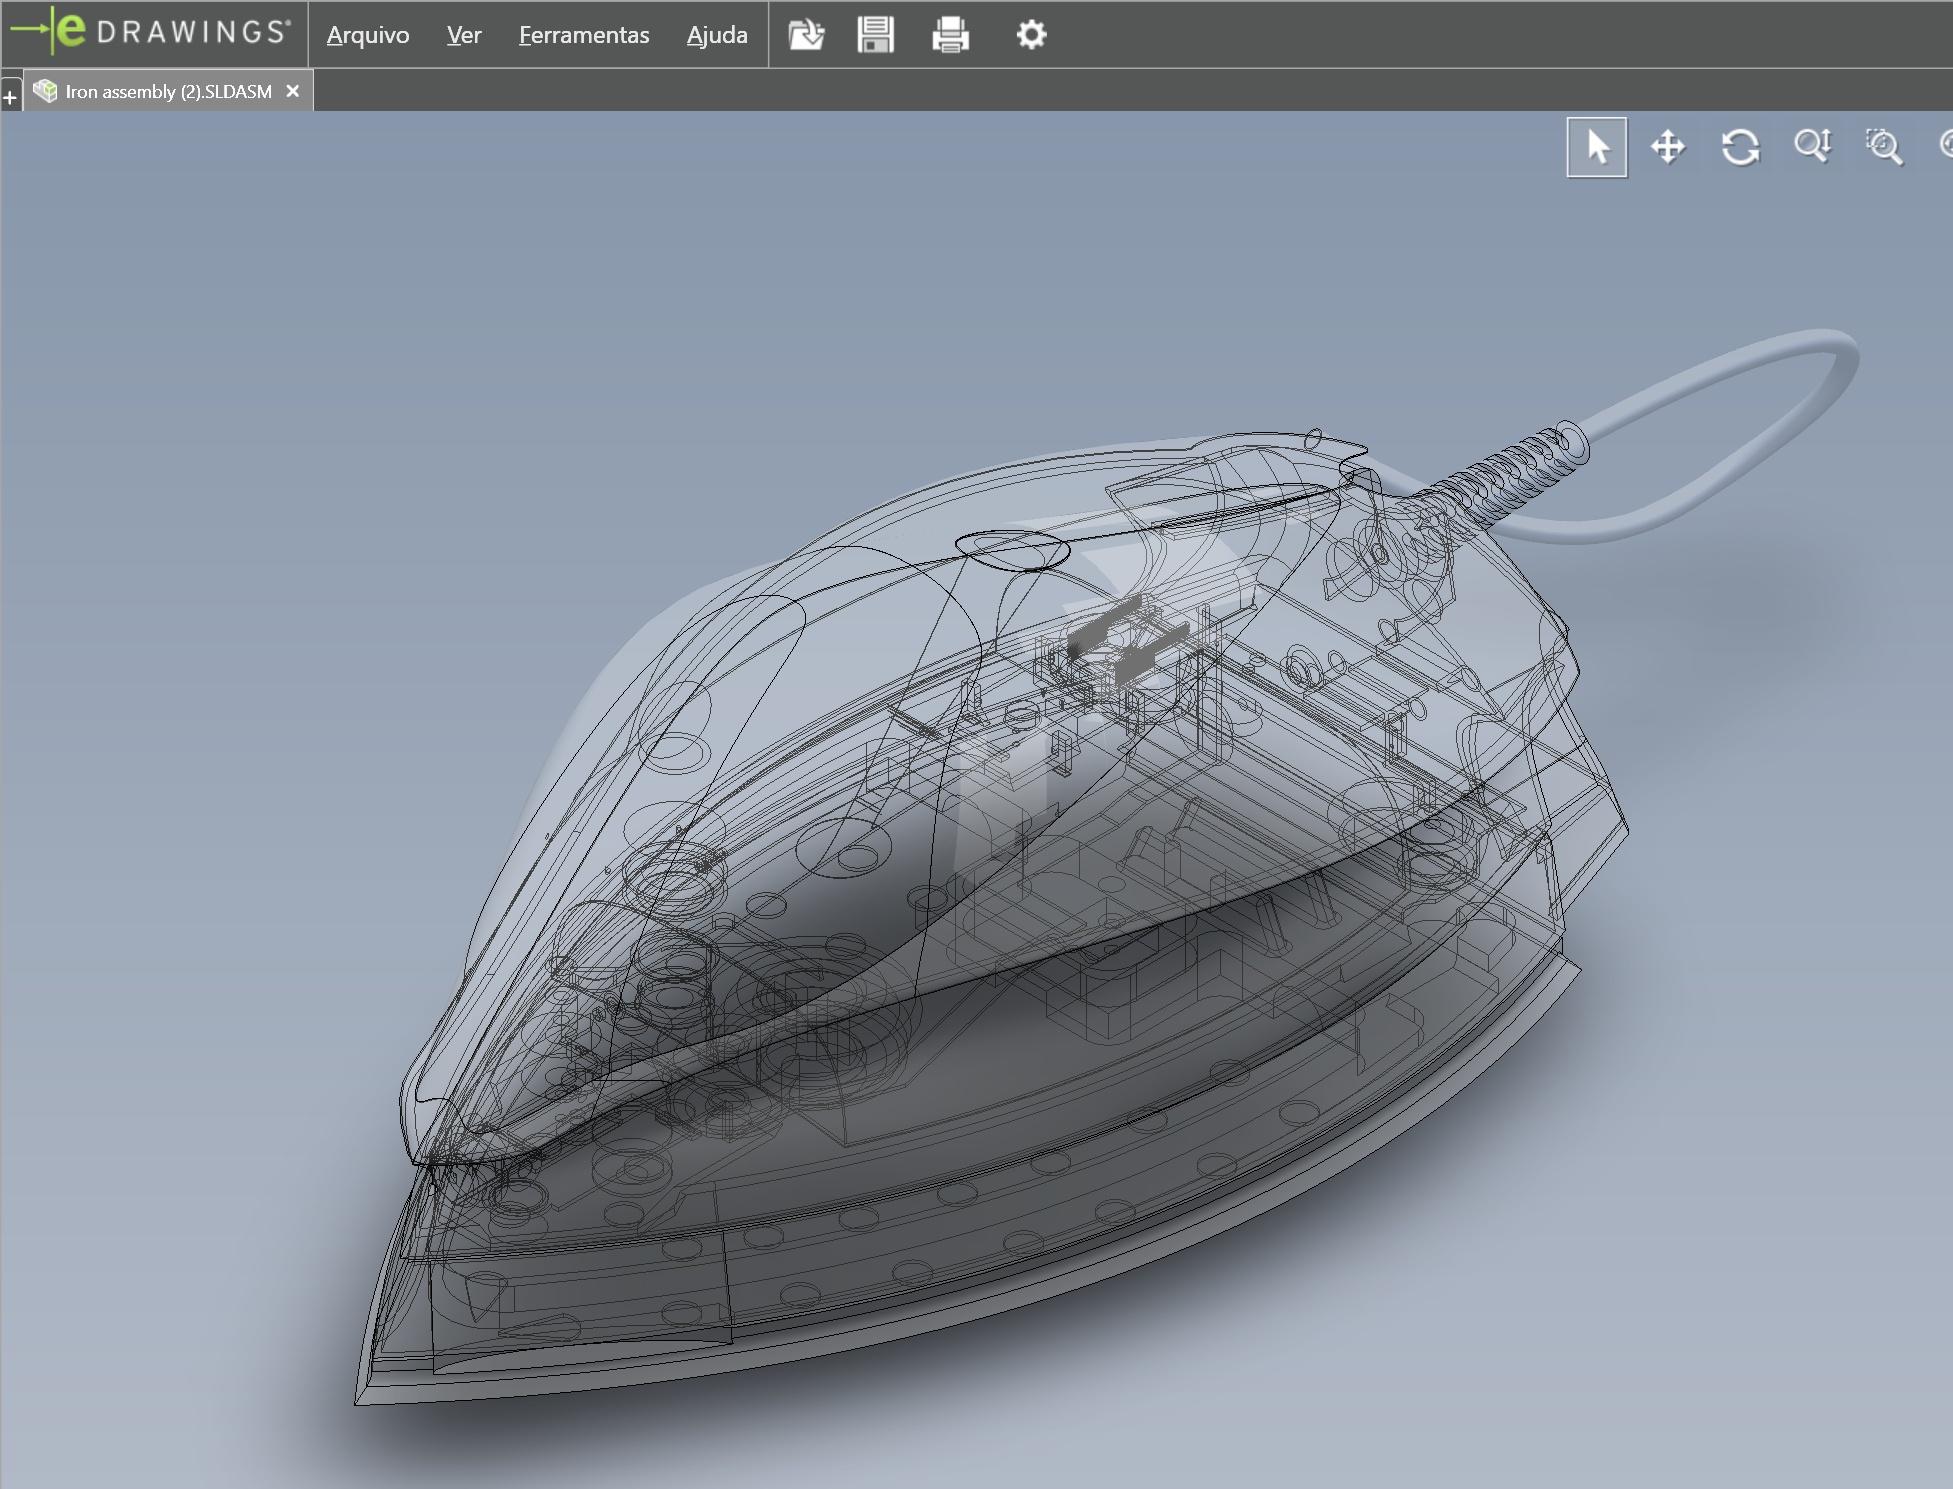This screenshot has height=1489, width=1953.
Task: Select the Zoom to Area tool
Action: 1884,147
